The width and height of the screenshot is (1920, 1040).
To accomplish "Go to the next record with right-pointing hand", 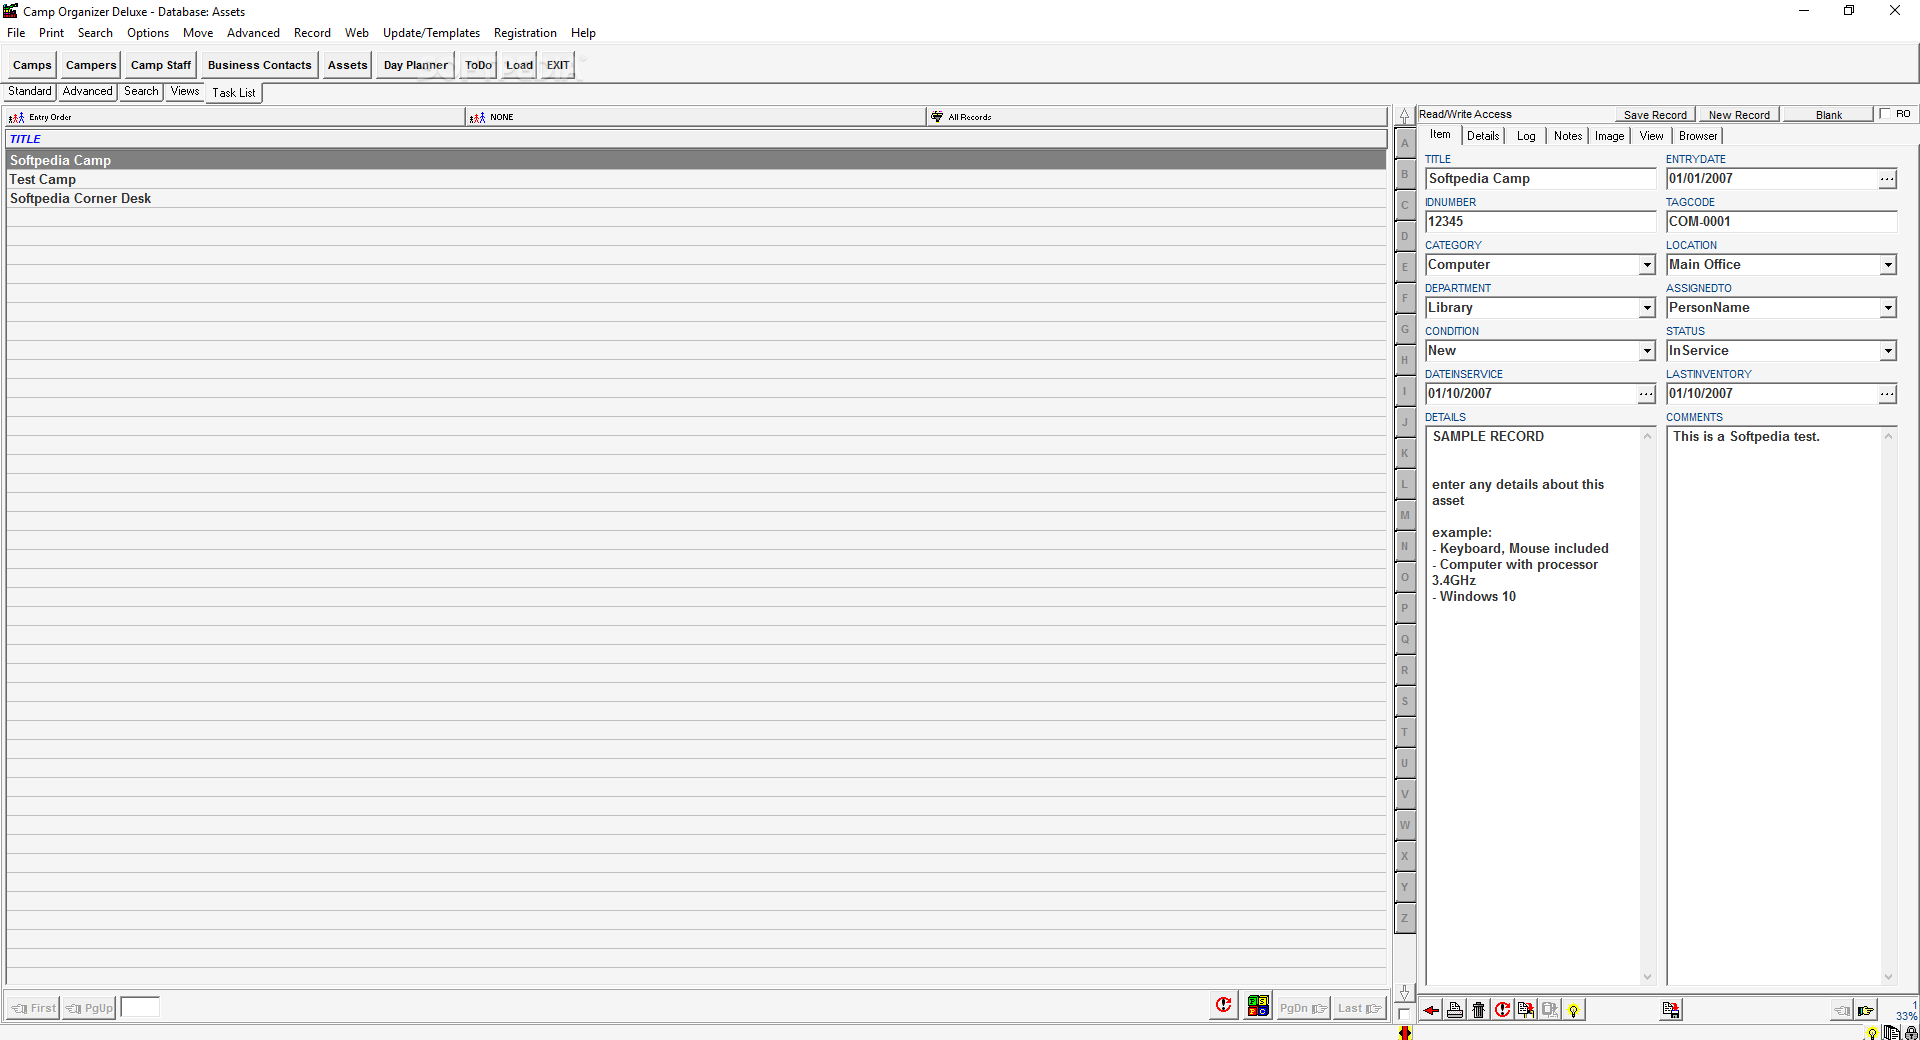I will coord(1866,1010).
